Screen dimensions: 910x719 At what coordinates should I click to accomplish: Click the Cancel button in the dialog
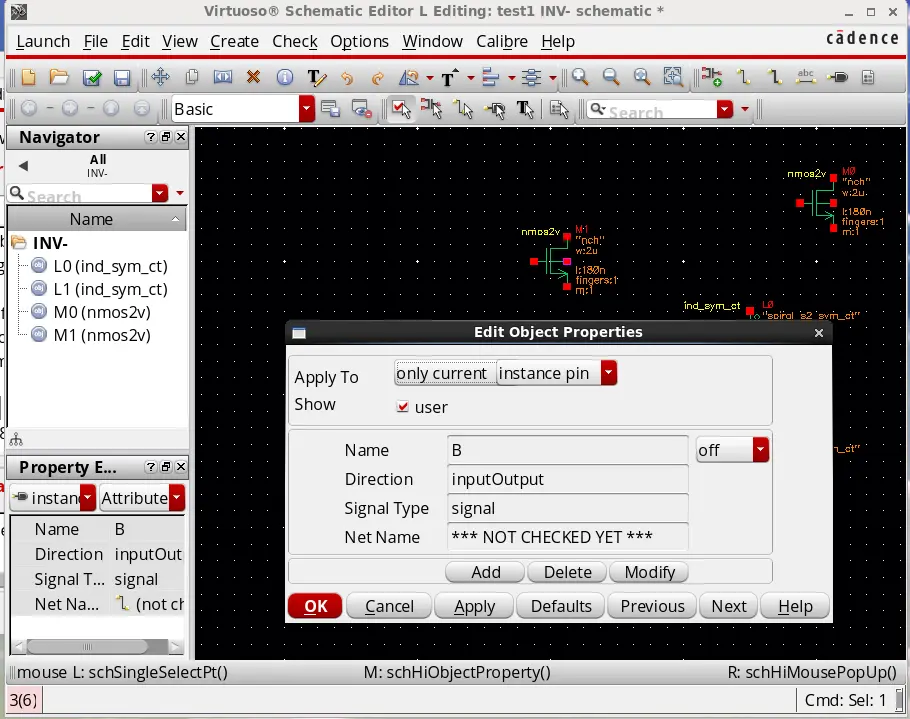(389, 606)
